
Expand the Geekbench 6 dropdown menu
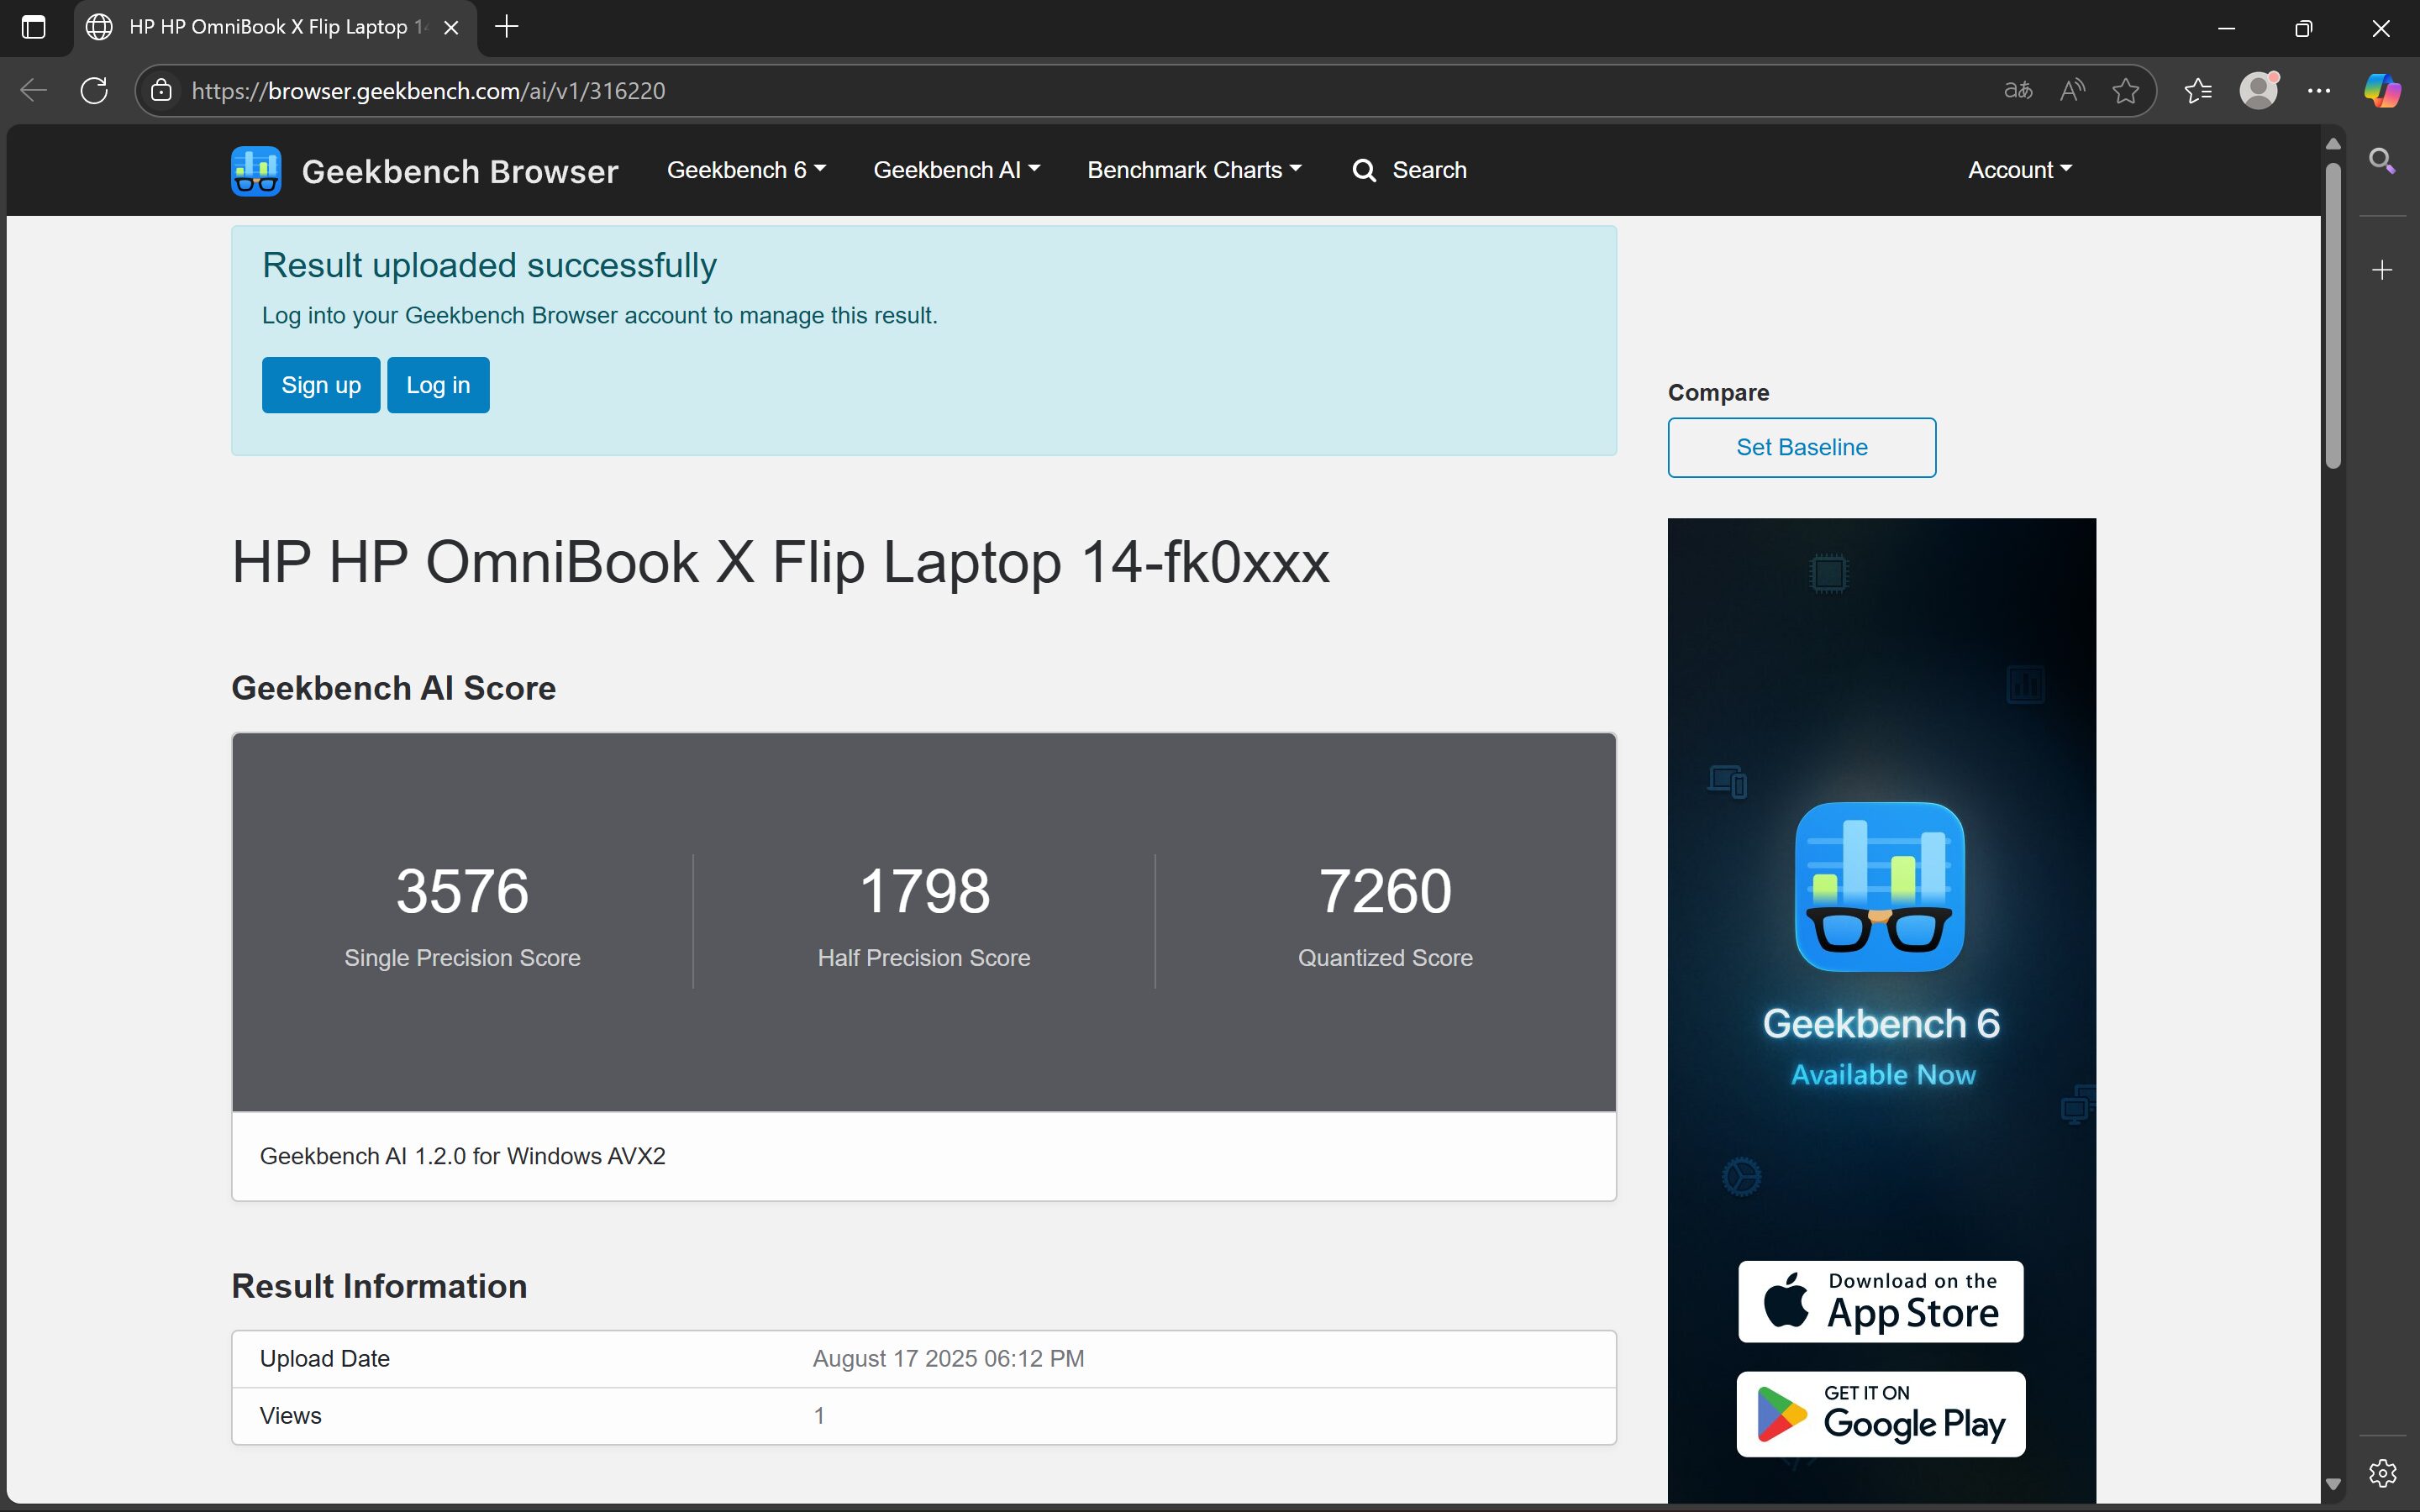[x=746, y=170]
